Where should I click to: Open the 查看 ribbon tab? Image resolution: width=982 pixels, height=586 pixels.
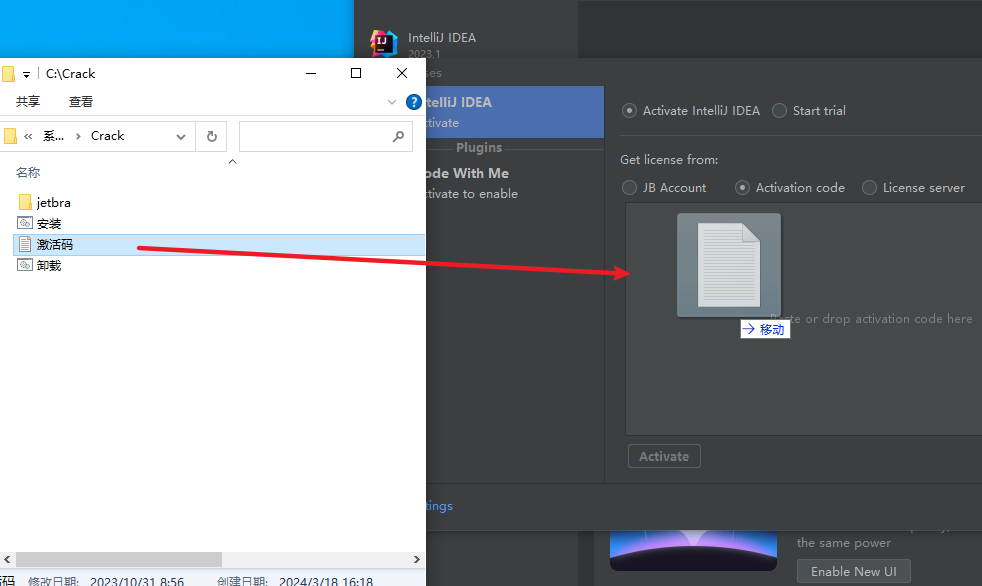81,101
